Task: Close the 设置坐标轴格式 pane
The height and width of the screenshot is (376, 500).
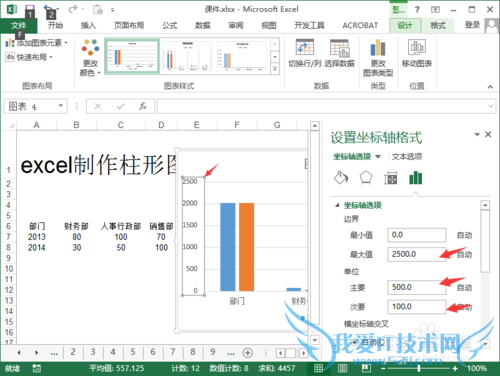Action: [488, 134]
